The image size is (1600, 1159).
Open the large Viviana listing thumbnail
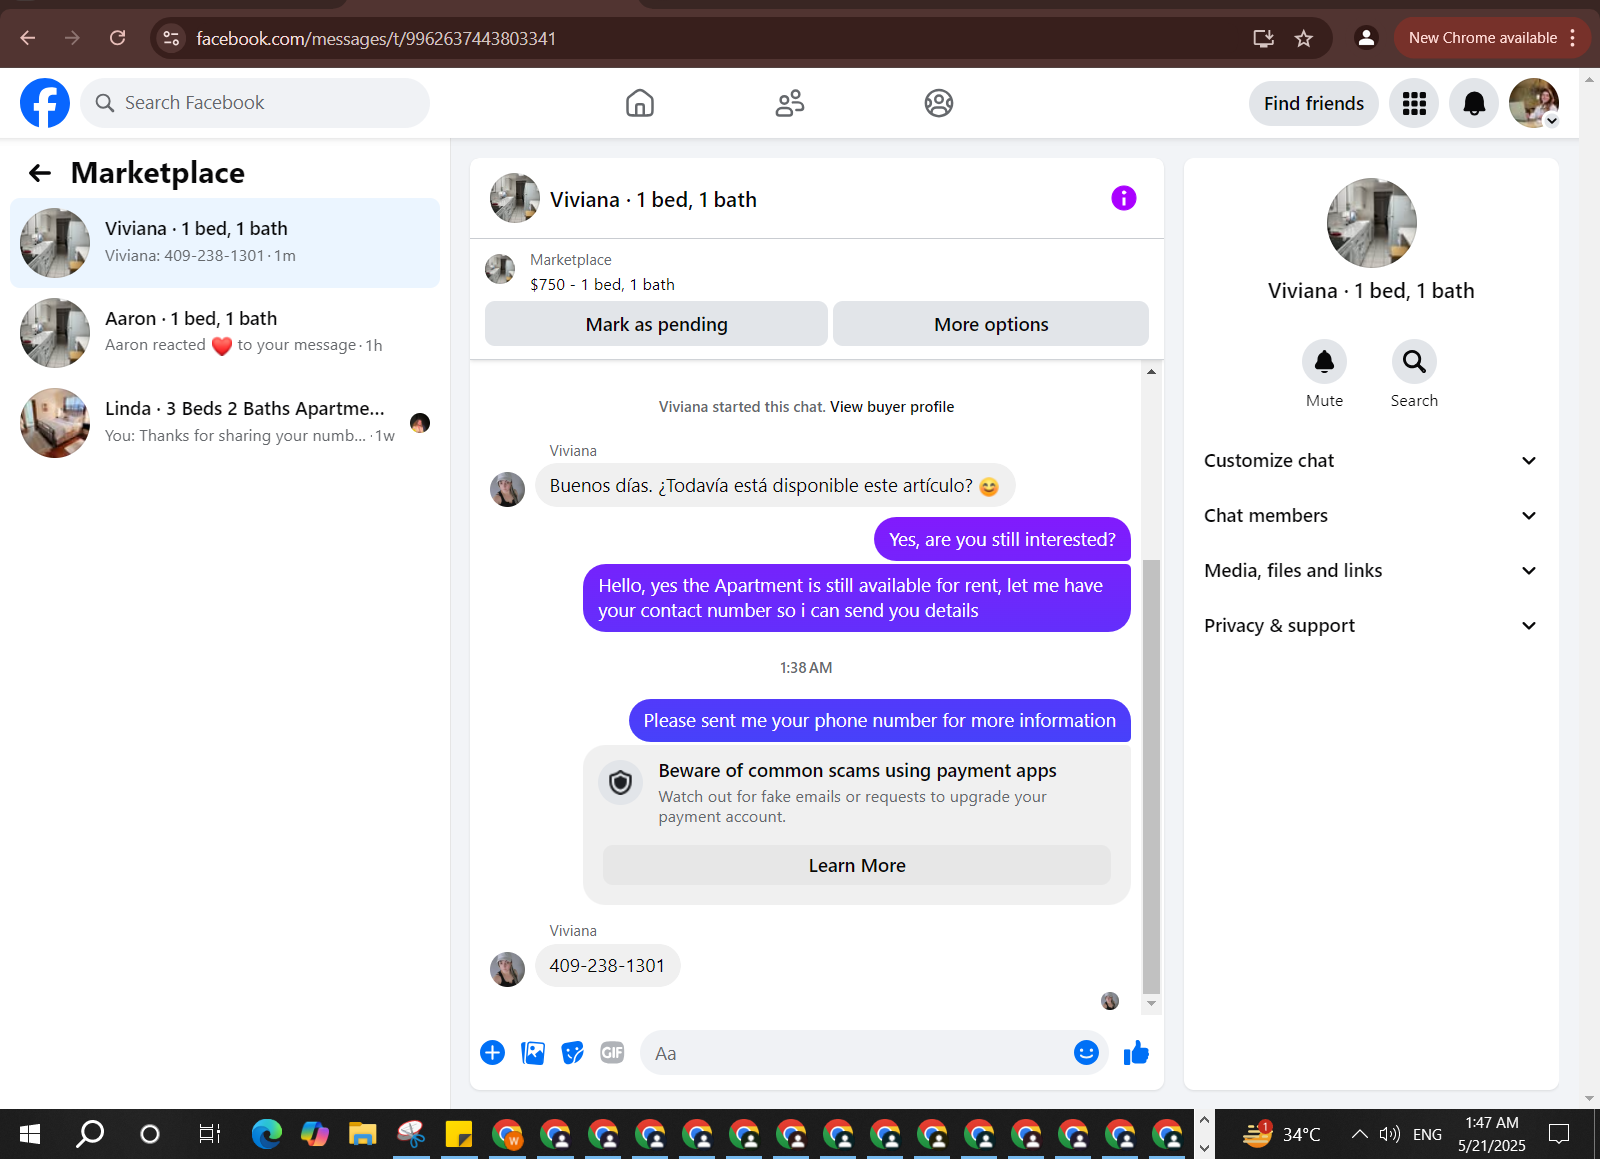(x=1371, y=223)
